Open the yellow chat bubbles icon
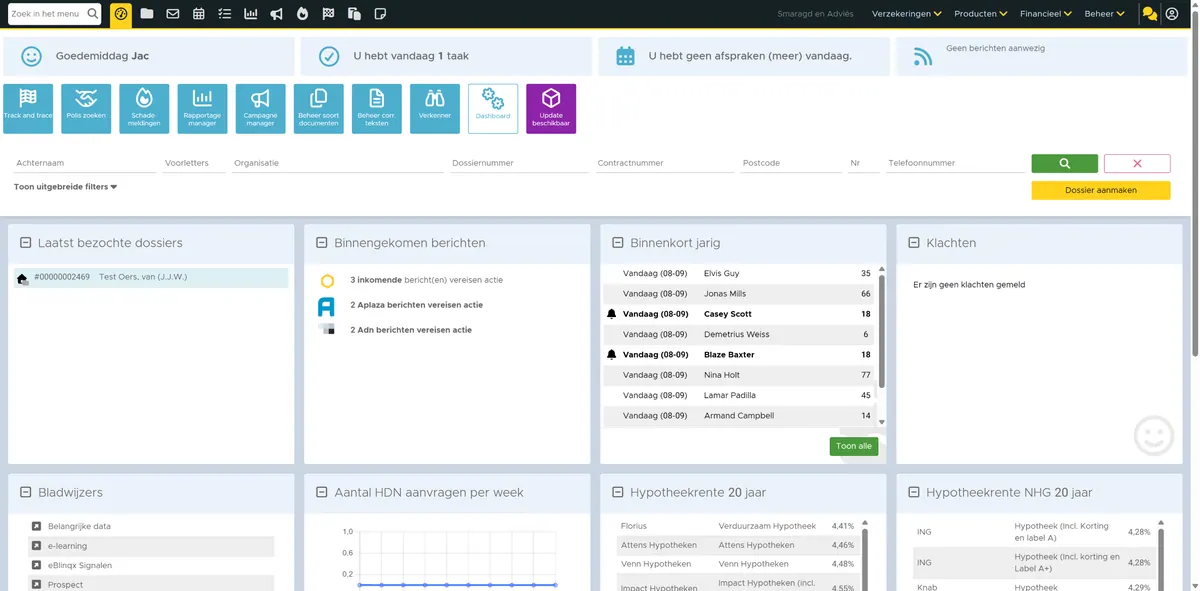 [x=1150, y=14]
